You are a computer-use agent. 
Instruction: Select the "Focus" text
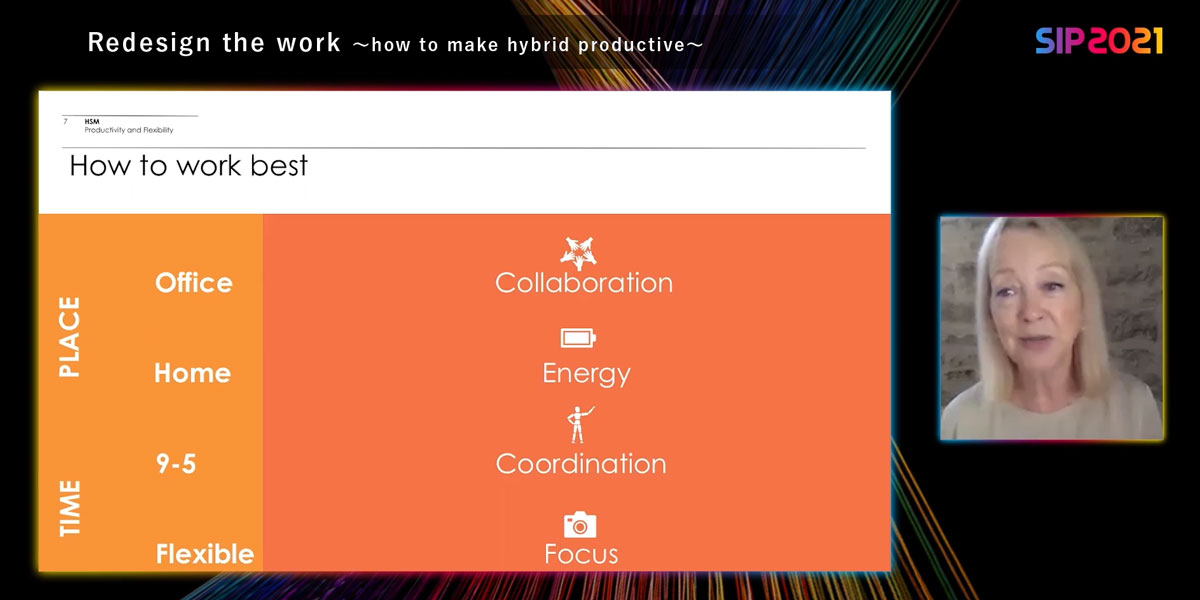point(581,554)
